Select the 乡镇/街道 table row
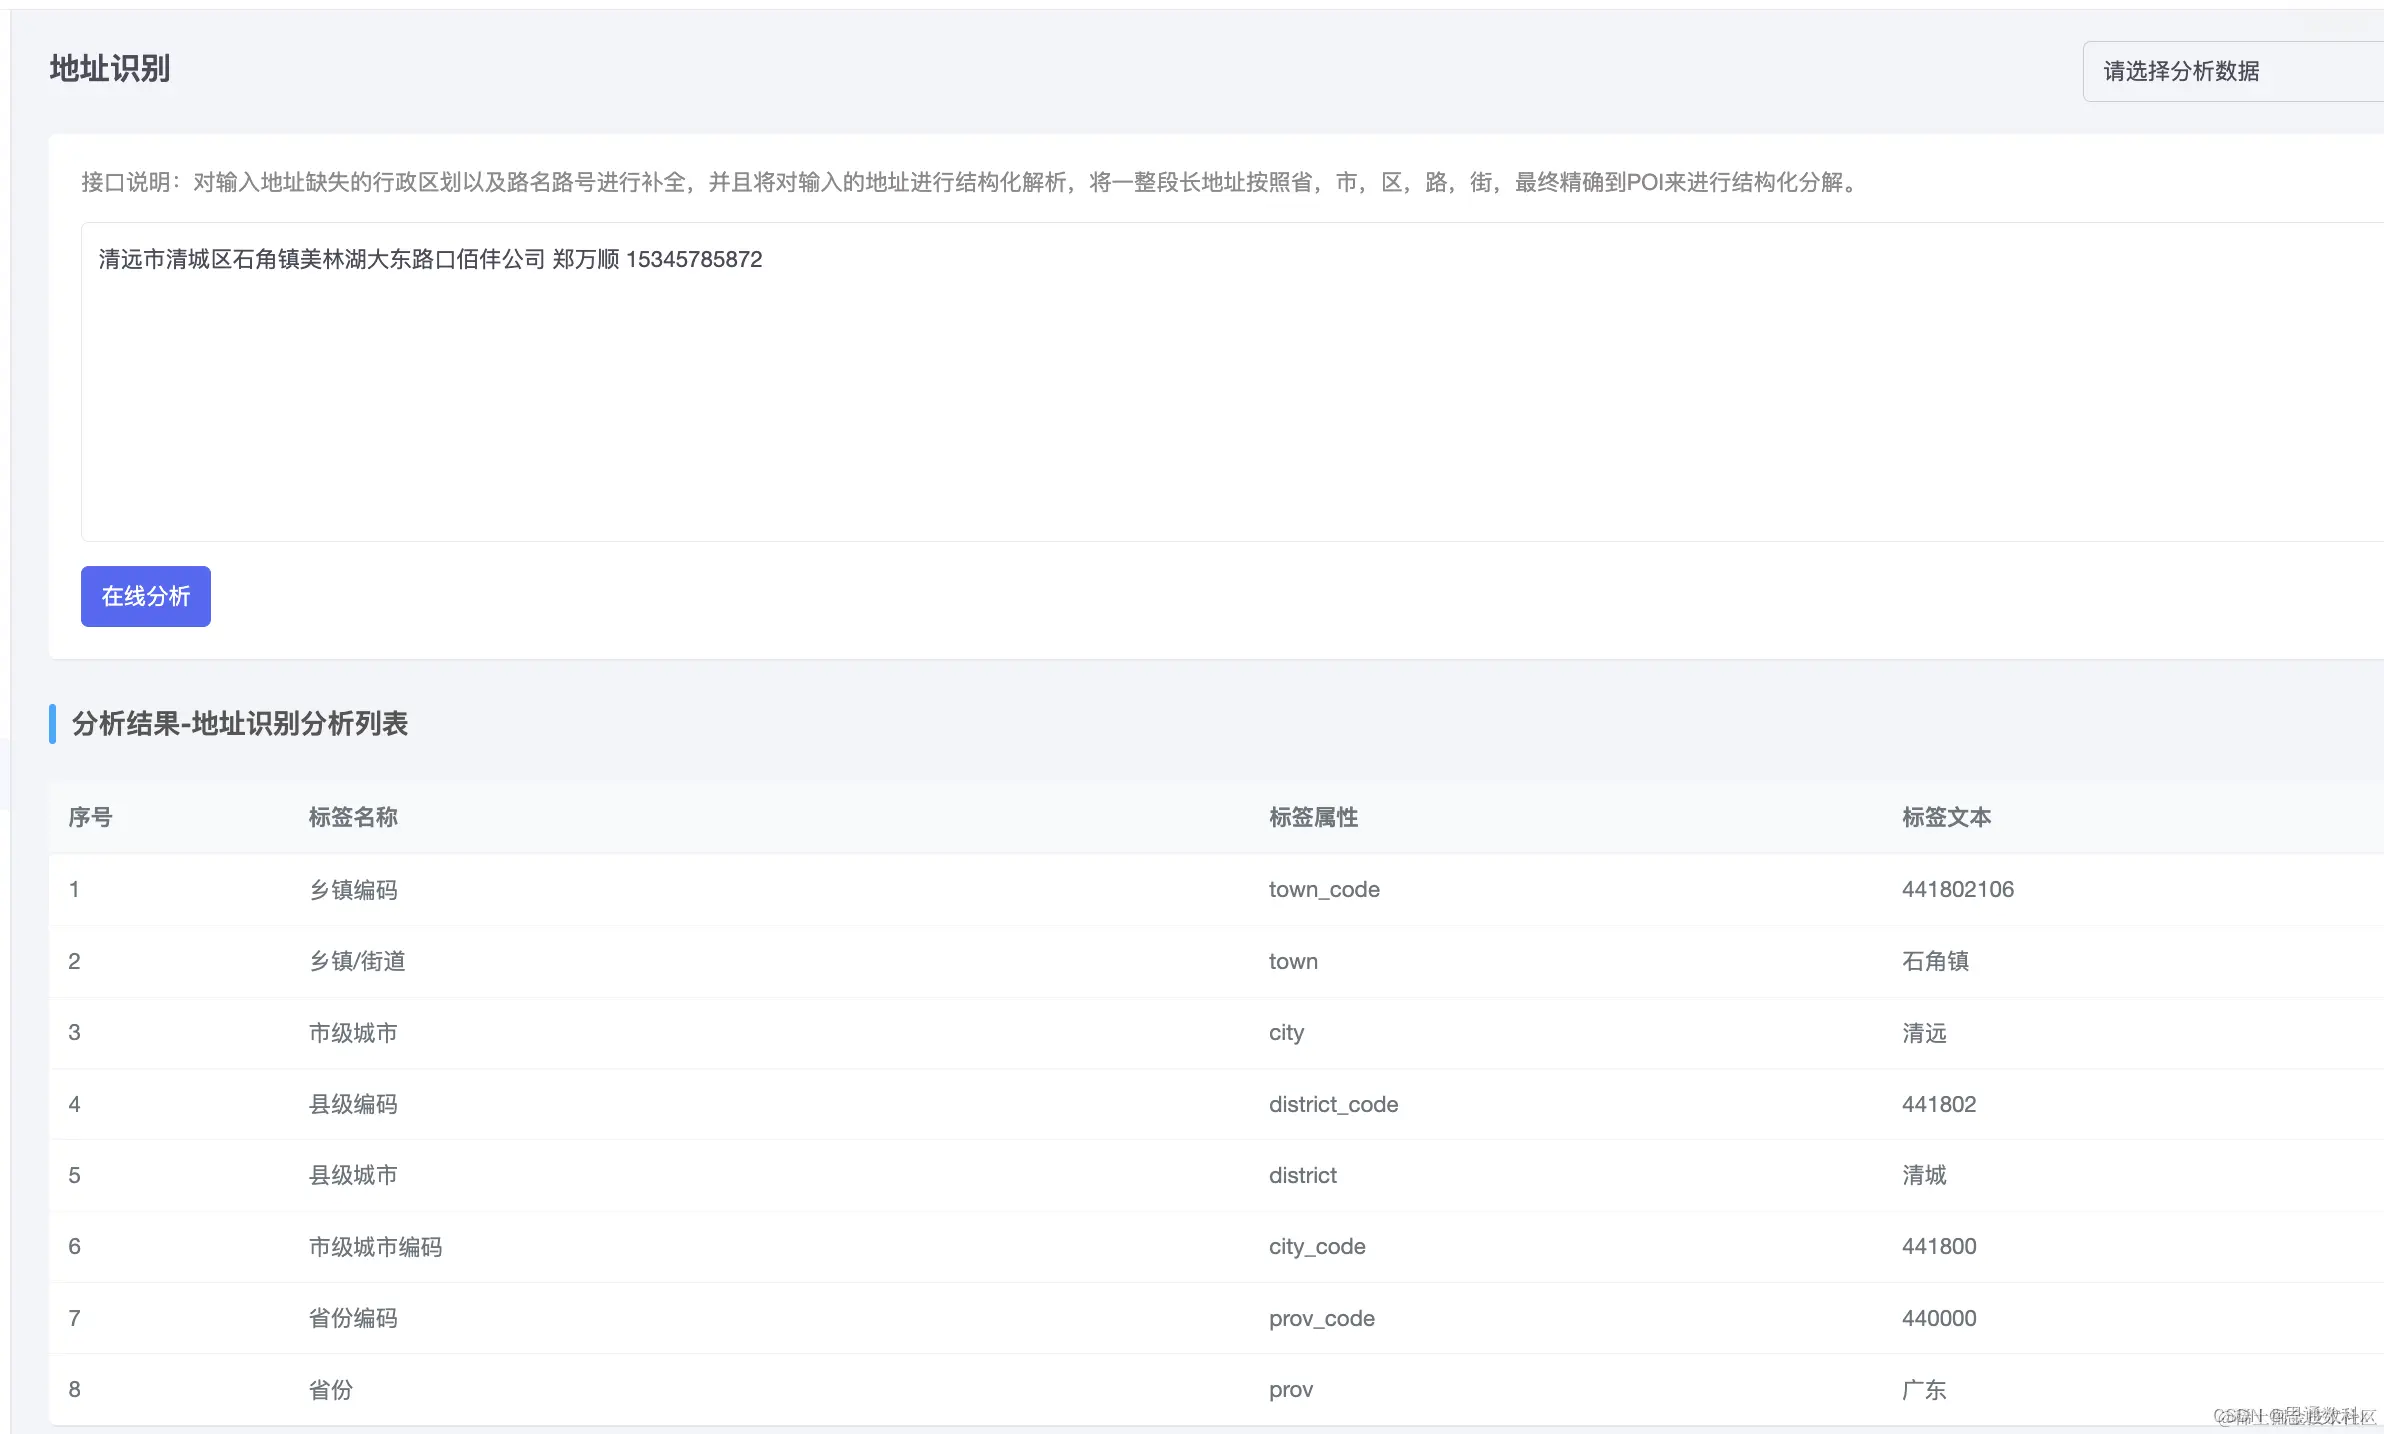 (357, 961)
